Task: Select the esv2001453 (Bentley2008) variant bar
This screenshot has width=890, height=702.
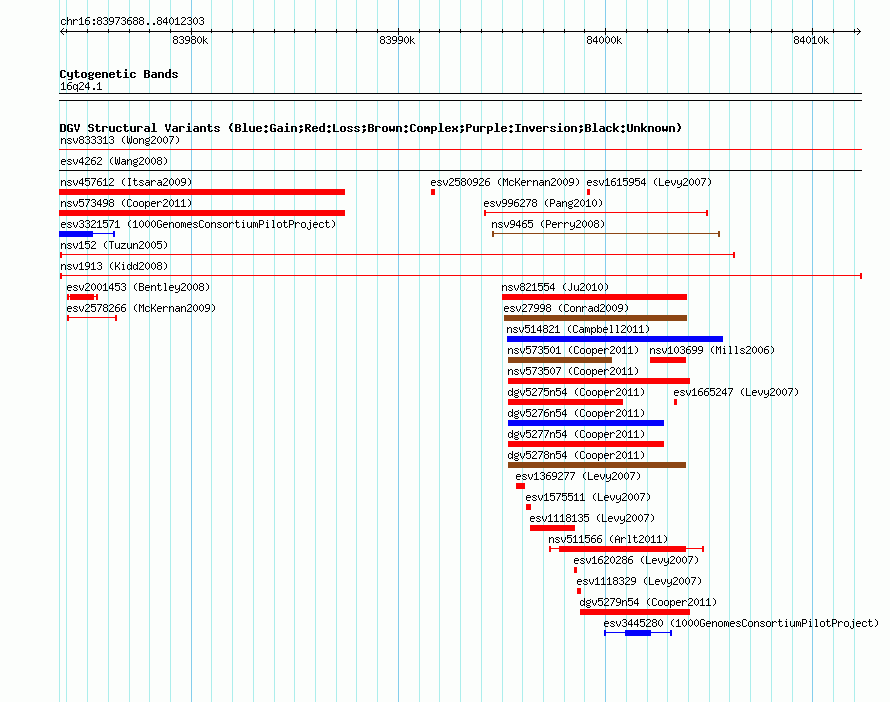Action: point(82,297)
